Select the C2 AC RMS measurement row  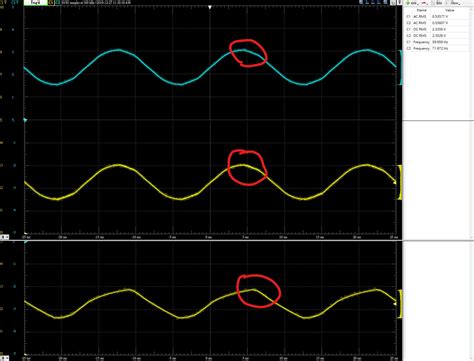[437, 23]
